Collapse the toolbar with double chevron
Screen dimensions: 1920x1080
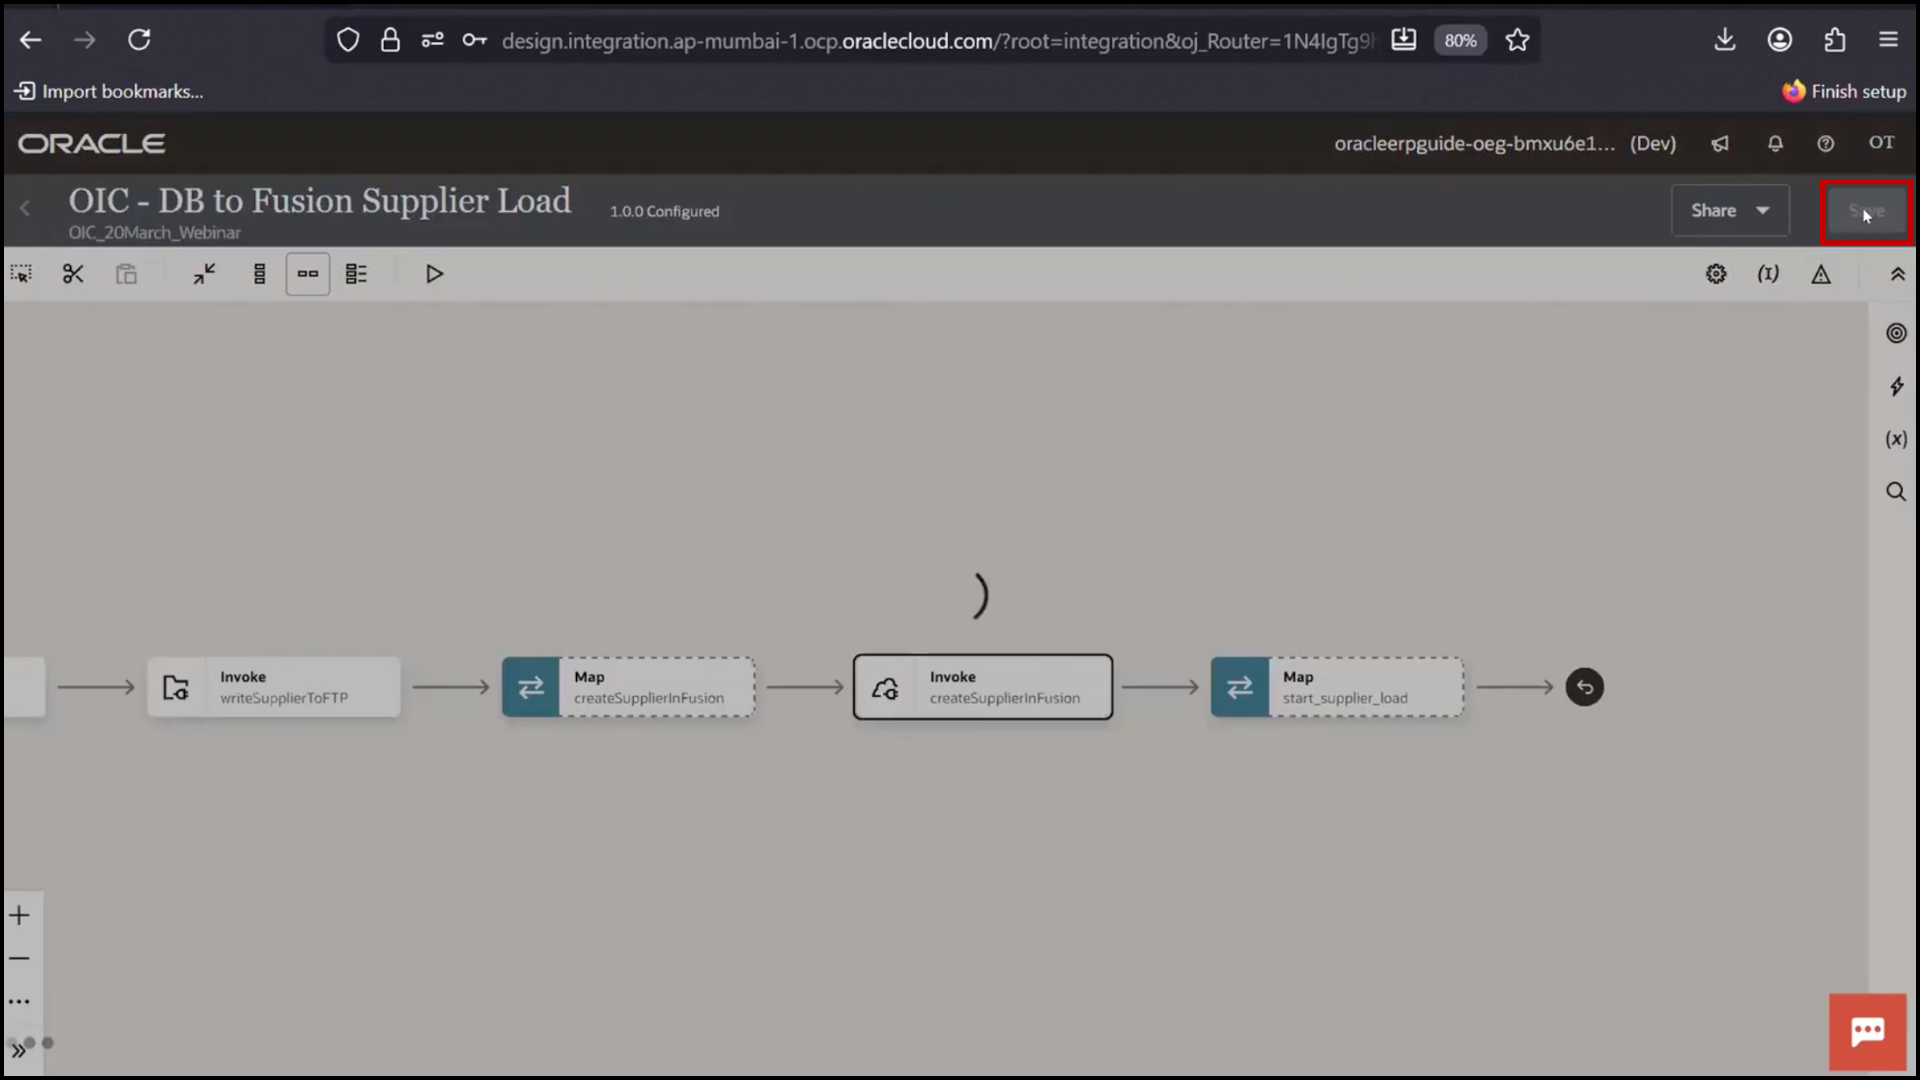pos(1897,274)
